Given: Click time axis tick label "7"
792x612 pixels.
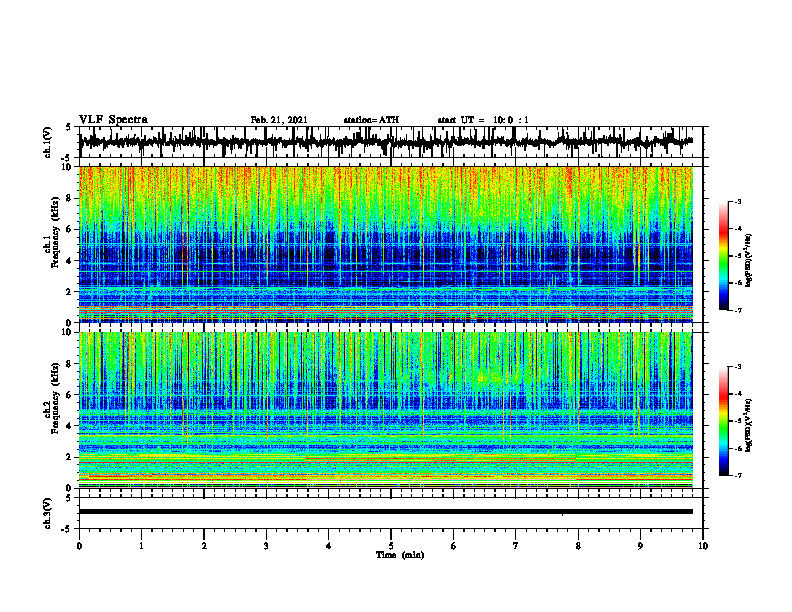Looking at the screenshot, I should [516, 546].
